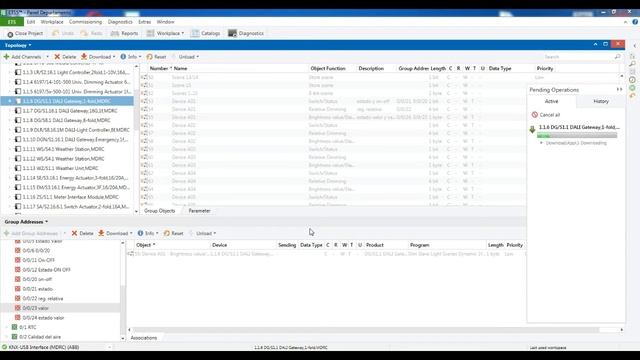Click Close Project in the main toolbar
Viewport: 640px width, 360px height.
tap(25, 33)
